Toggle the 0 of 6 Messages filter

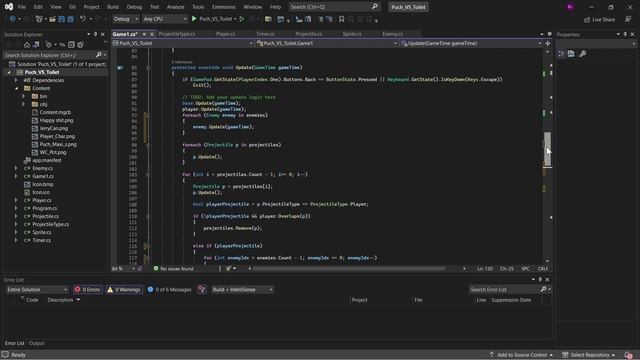coord(169,289)
